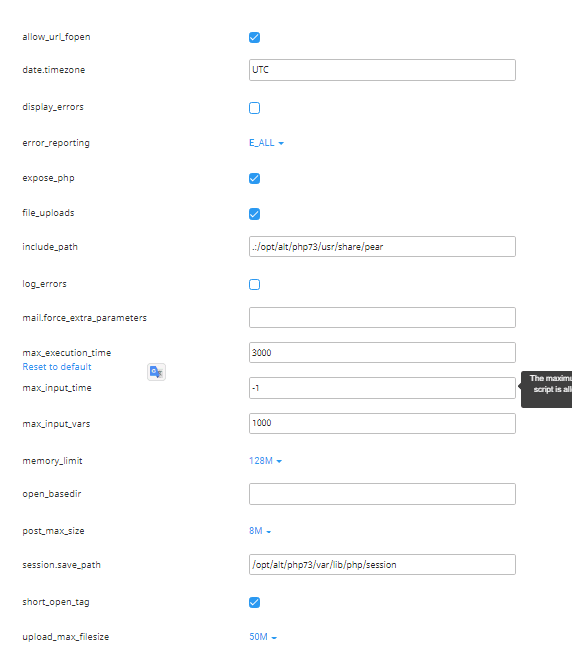
Task: Click the Reset to default link
Action: pos(57,367)
